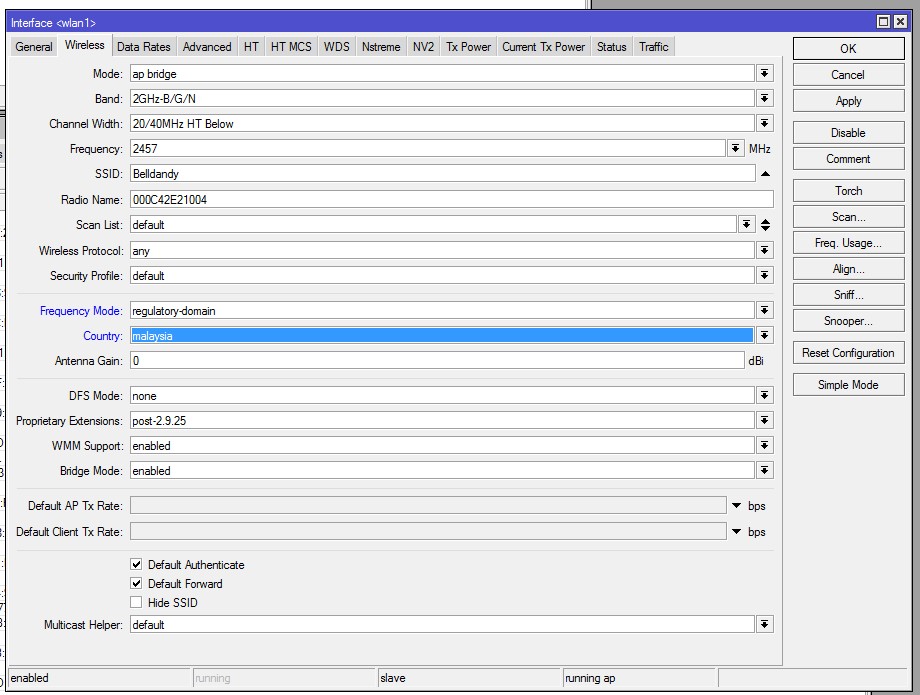Open the Multicast Helper dropdown arrow
Viewport: 920px width, 695px height.
pos(765,624)
